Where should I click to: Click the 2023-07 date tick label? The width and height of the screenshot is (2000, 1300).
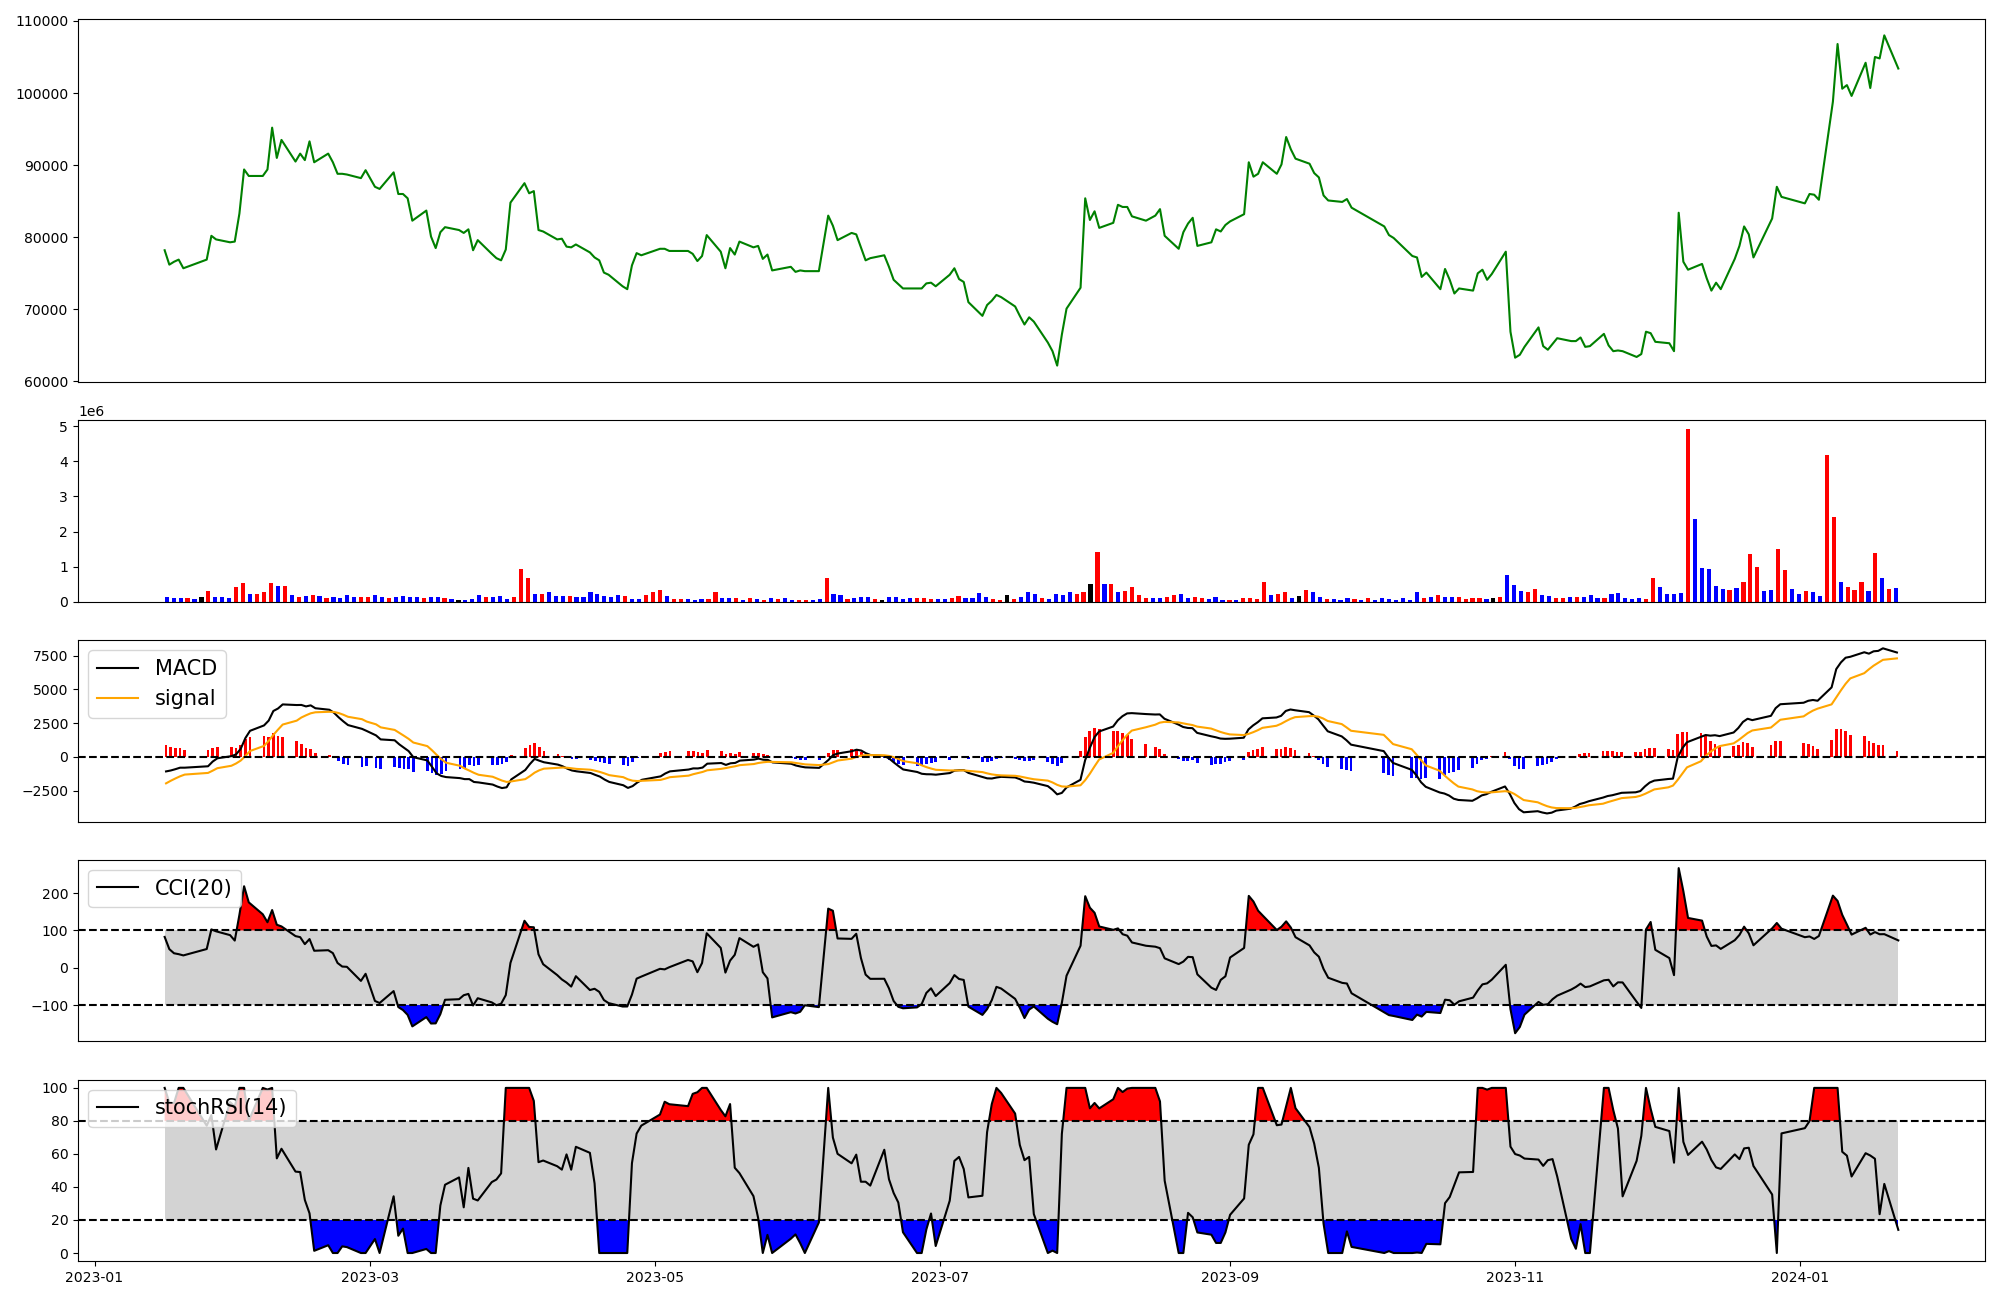pos(941,1276)
